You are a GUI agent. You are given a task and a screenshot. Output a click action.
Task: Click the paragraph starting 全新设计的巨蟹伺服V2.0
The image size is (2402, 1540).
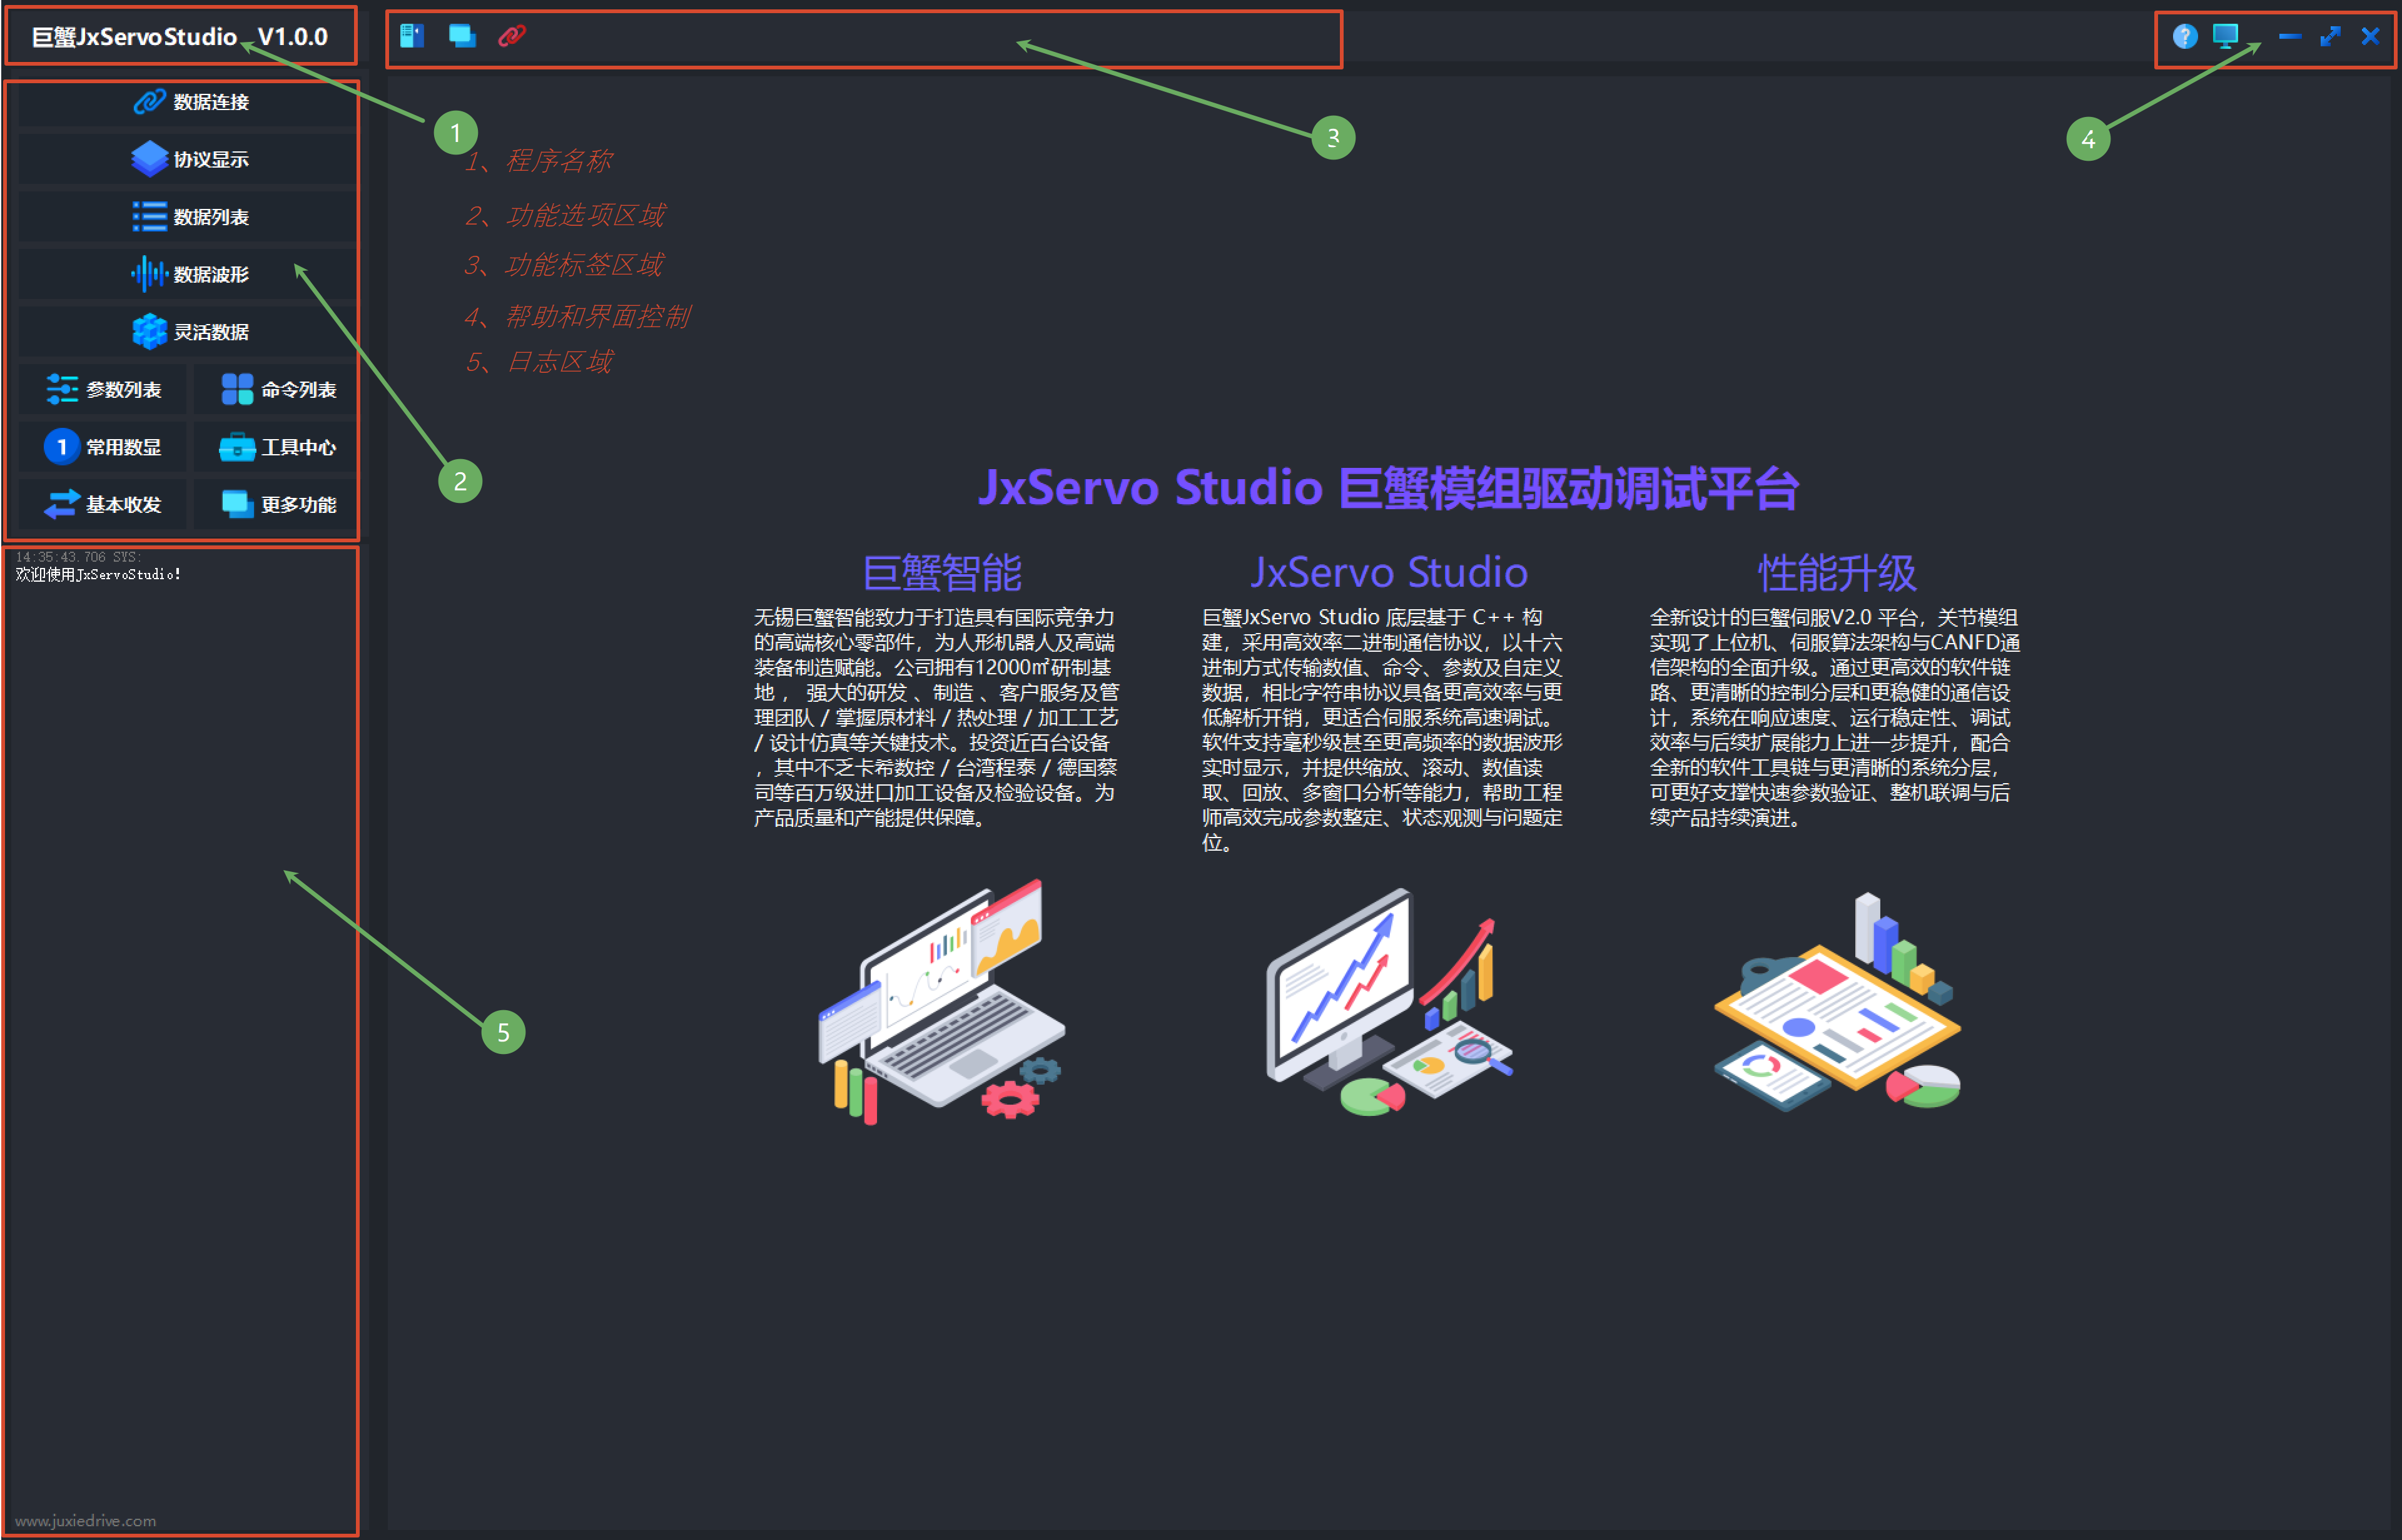pyautogui.click(x=1834, y=717)
